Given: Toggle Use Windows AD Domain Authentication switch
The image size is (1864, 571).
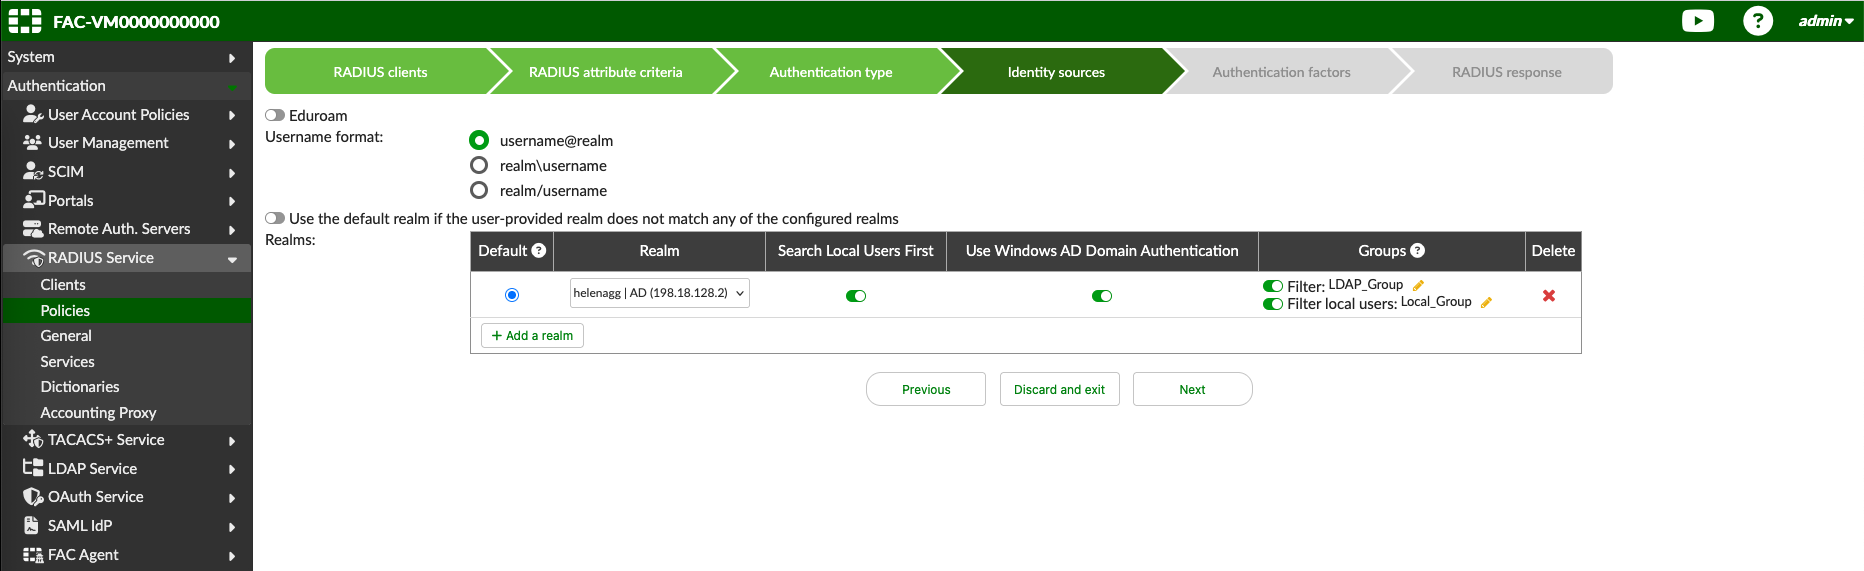Looking at the screenshot, I should click(1101, 296).
